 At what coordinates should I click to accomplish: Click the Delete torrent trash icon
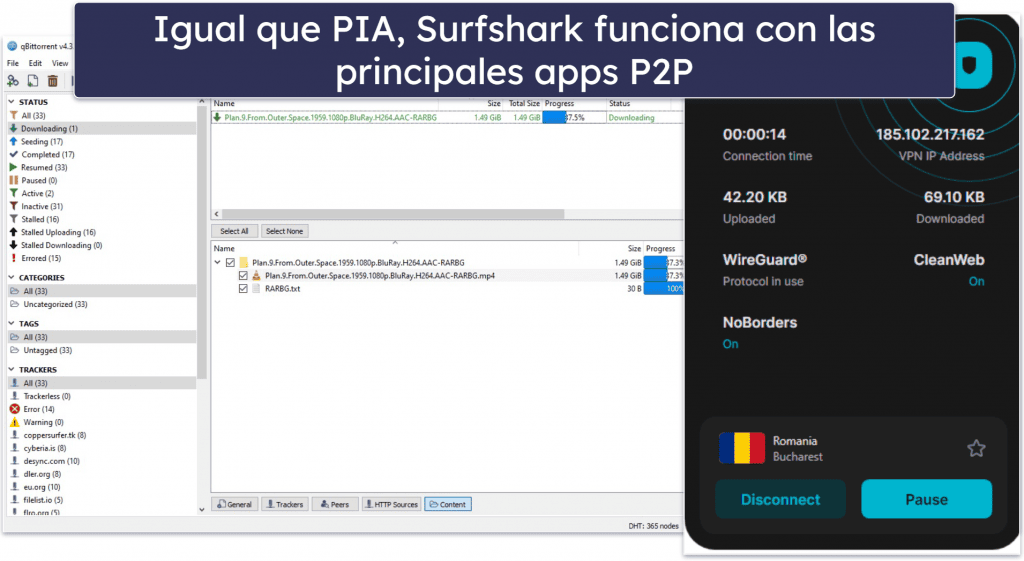pyautogui.click(x=53, y=81)
